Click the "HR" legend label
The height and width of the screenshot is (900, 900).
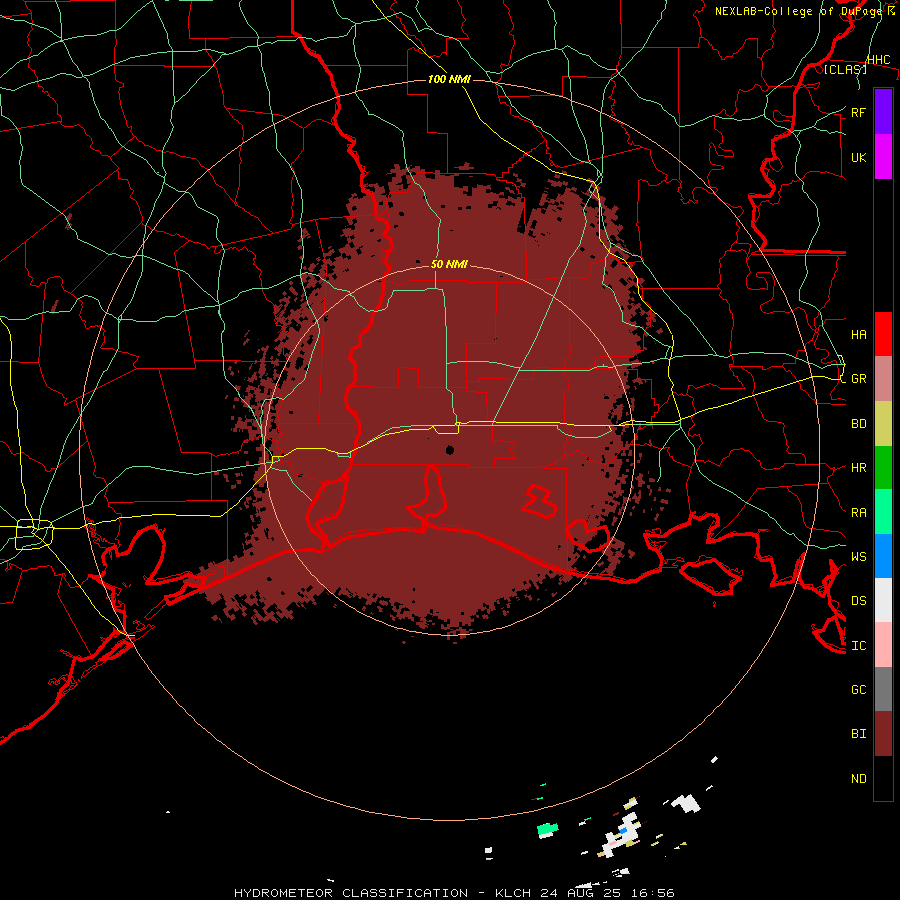tap(858, 468)
